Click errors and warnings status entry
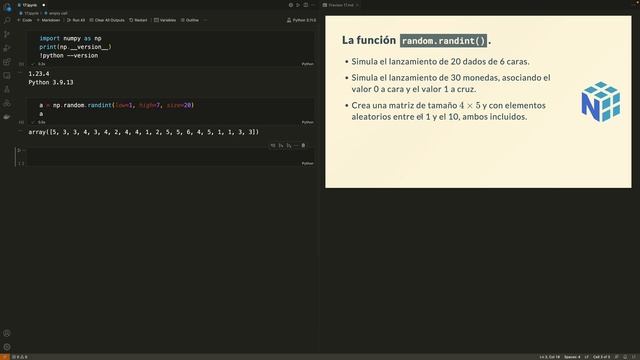Viewport: 640px width, 360px height. [20, 357]
